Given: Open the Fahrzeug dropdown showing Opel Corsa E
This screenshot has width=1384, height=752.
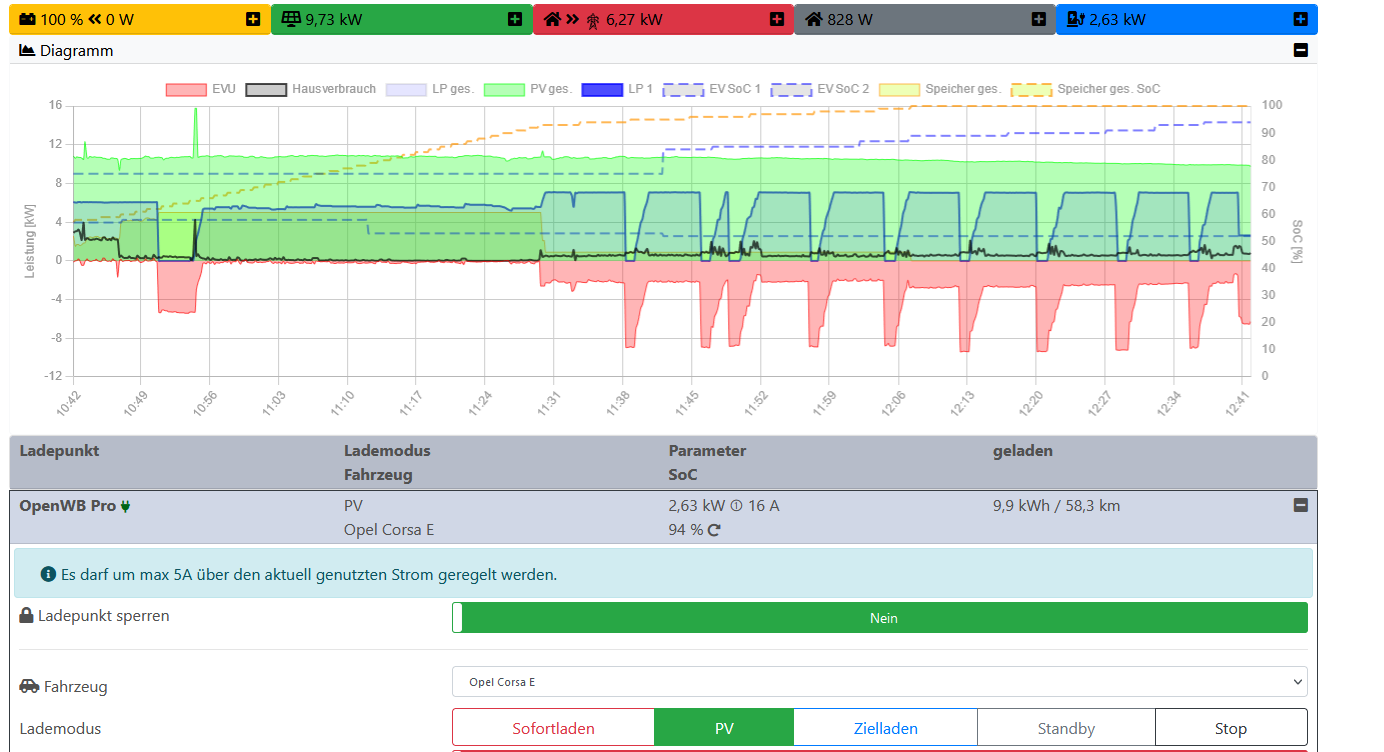Looking at the screenshot, I should point(879,682).
